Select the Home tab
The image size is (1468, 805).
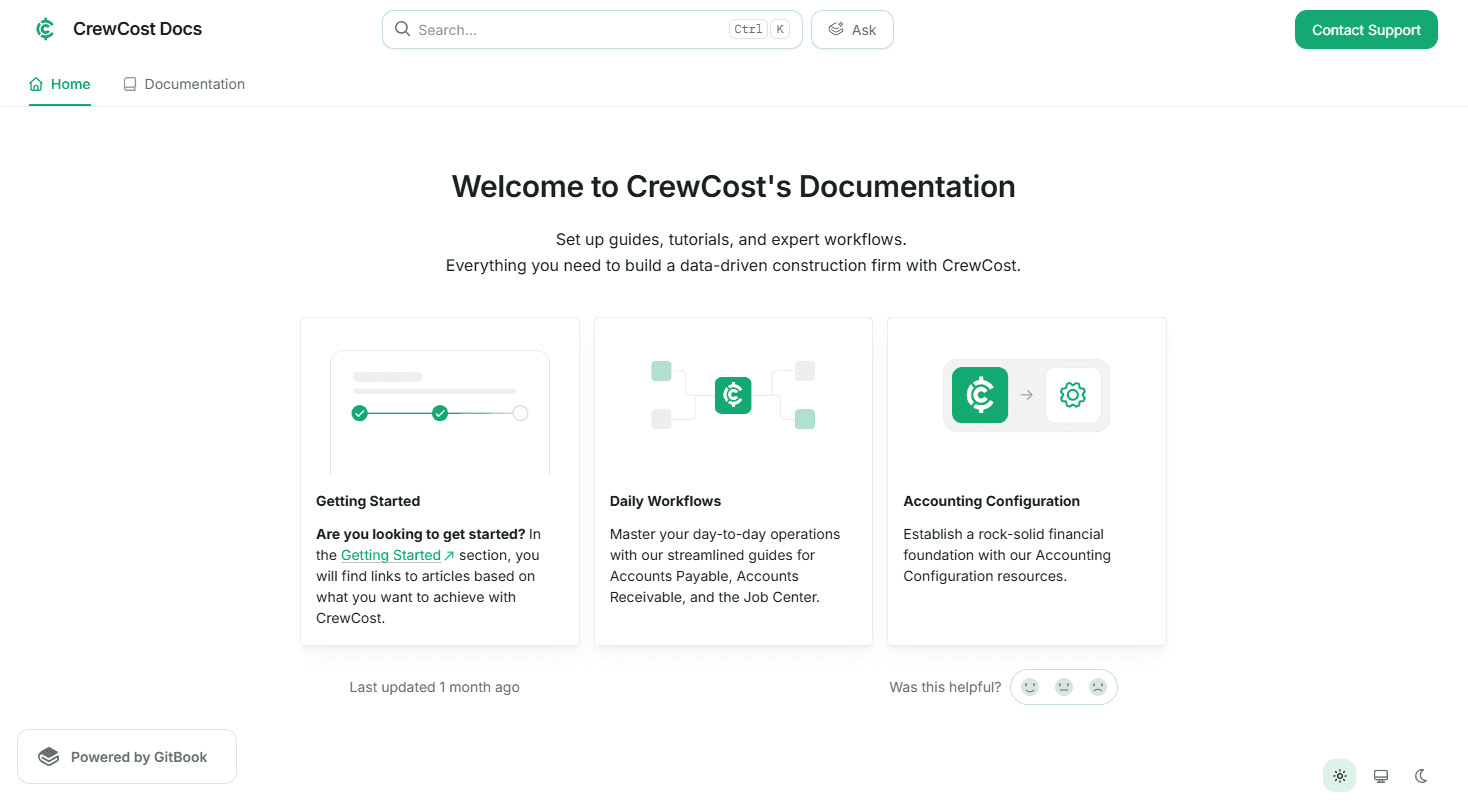[x=60, y=84]
